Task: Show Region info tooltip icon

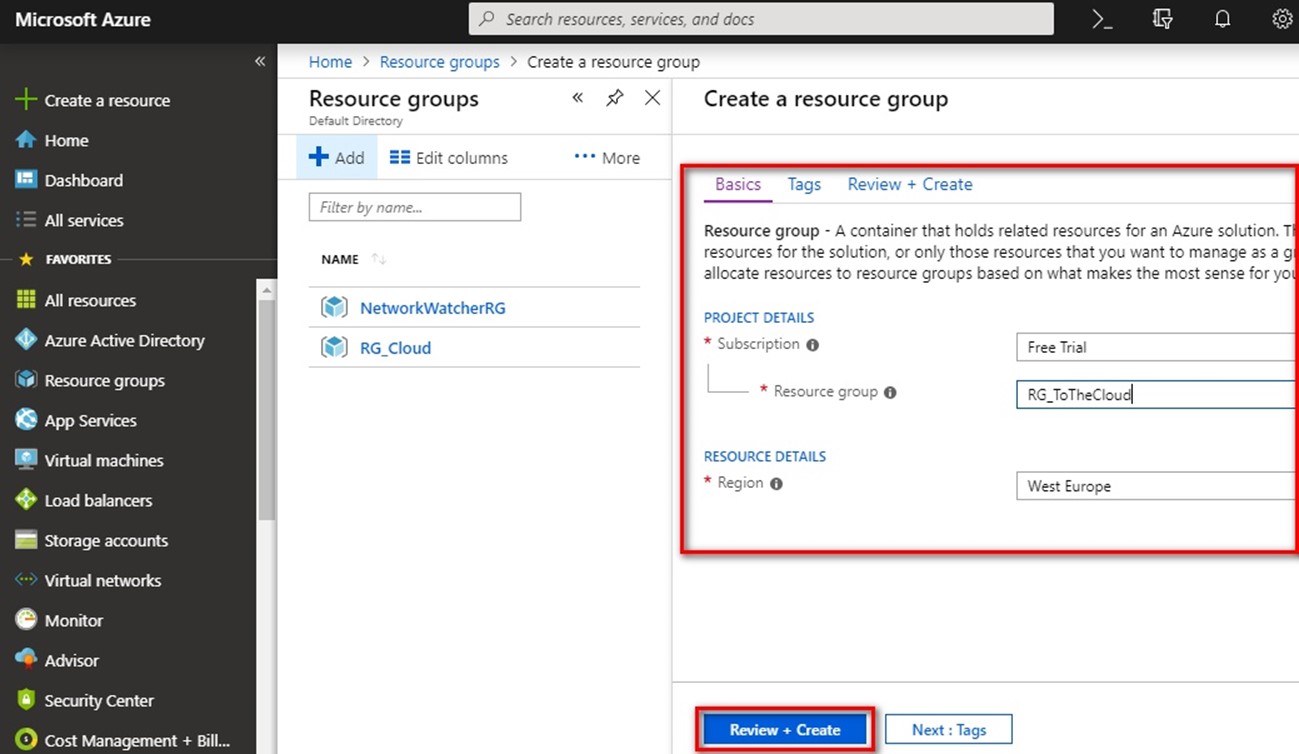Action: [776, 484]
